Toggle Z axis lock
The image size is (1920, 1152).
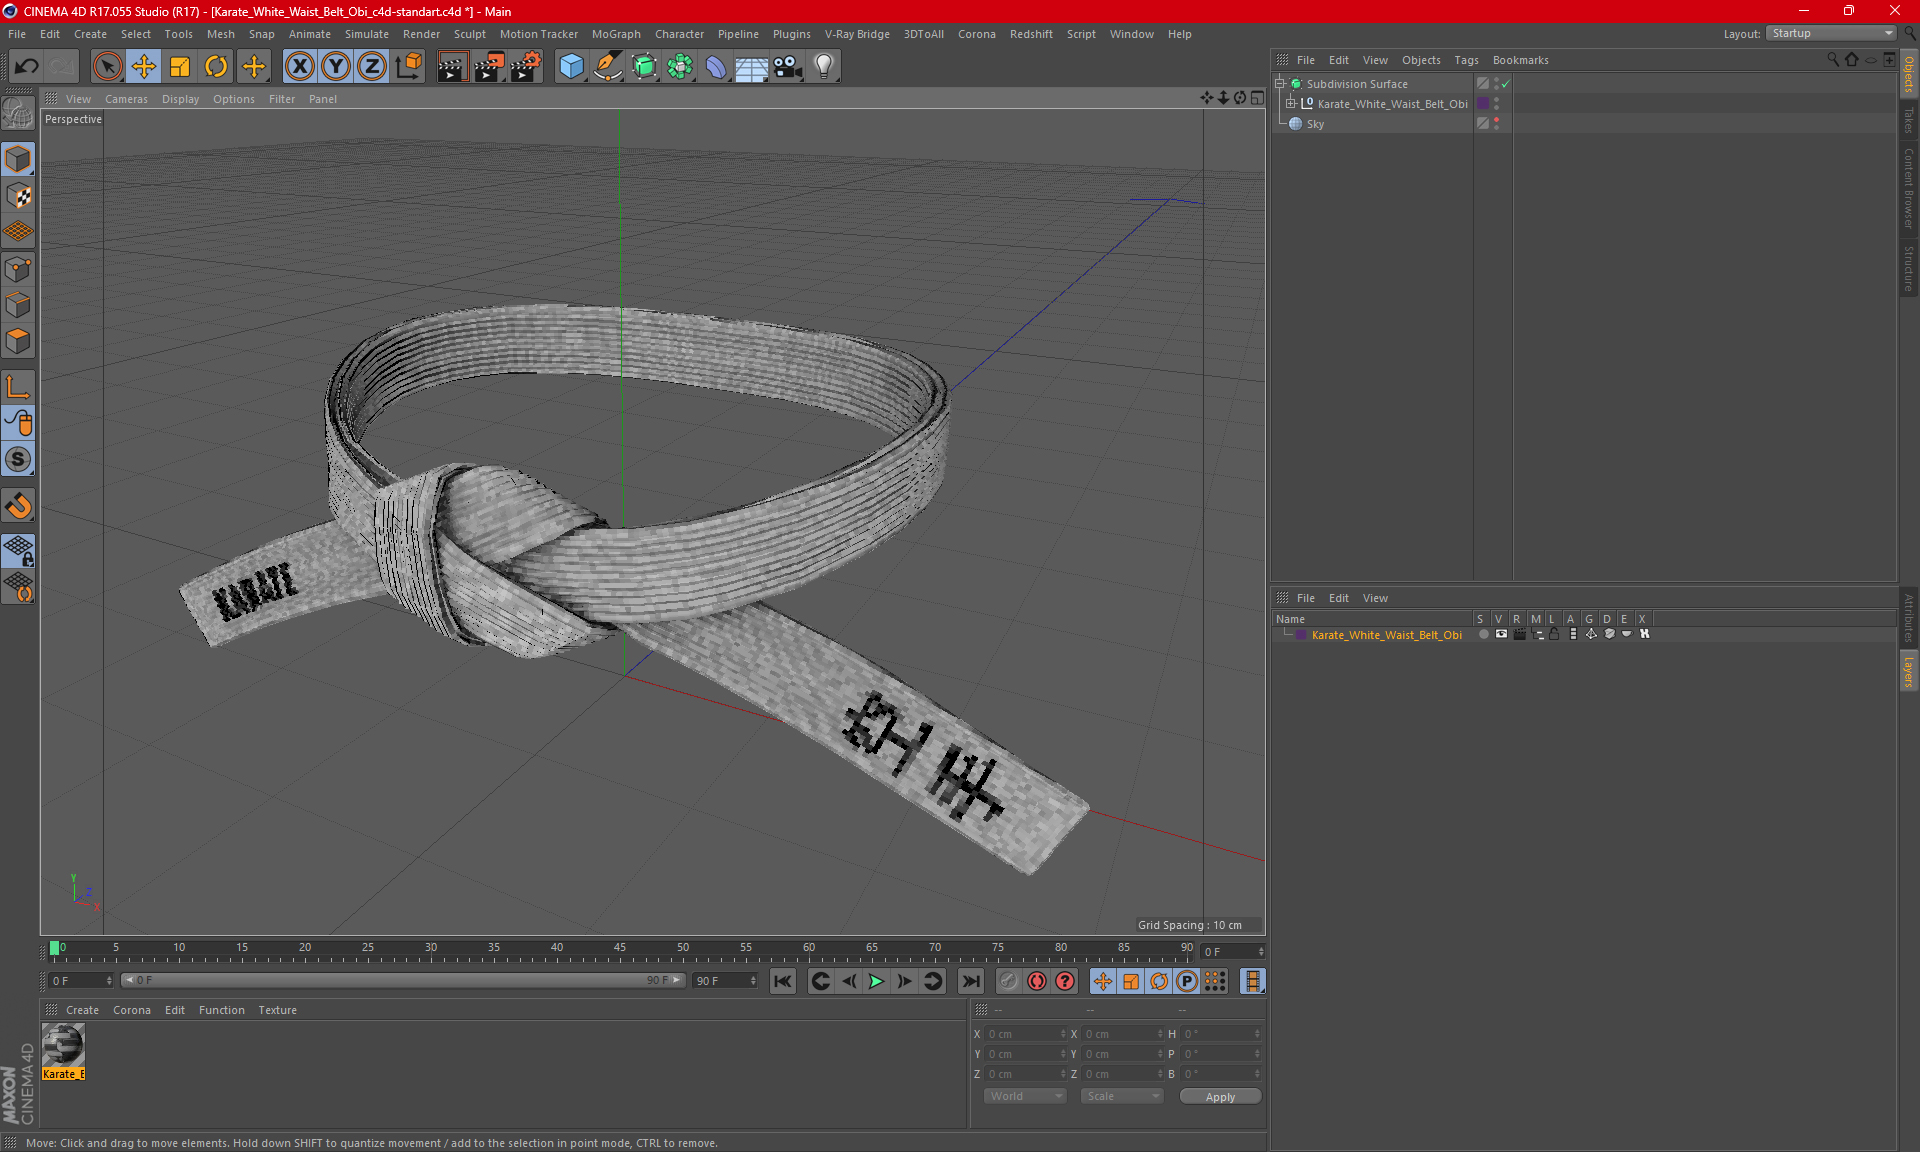(371, 66)
